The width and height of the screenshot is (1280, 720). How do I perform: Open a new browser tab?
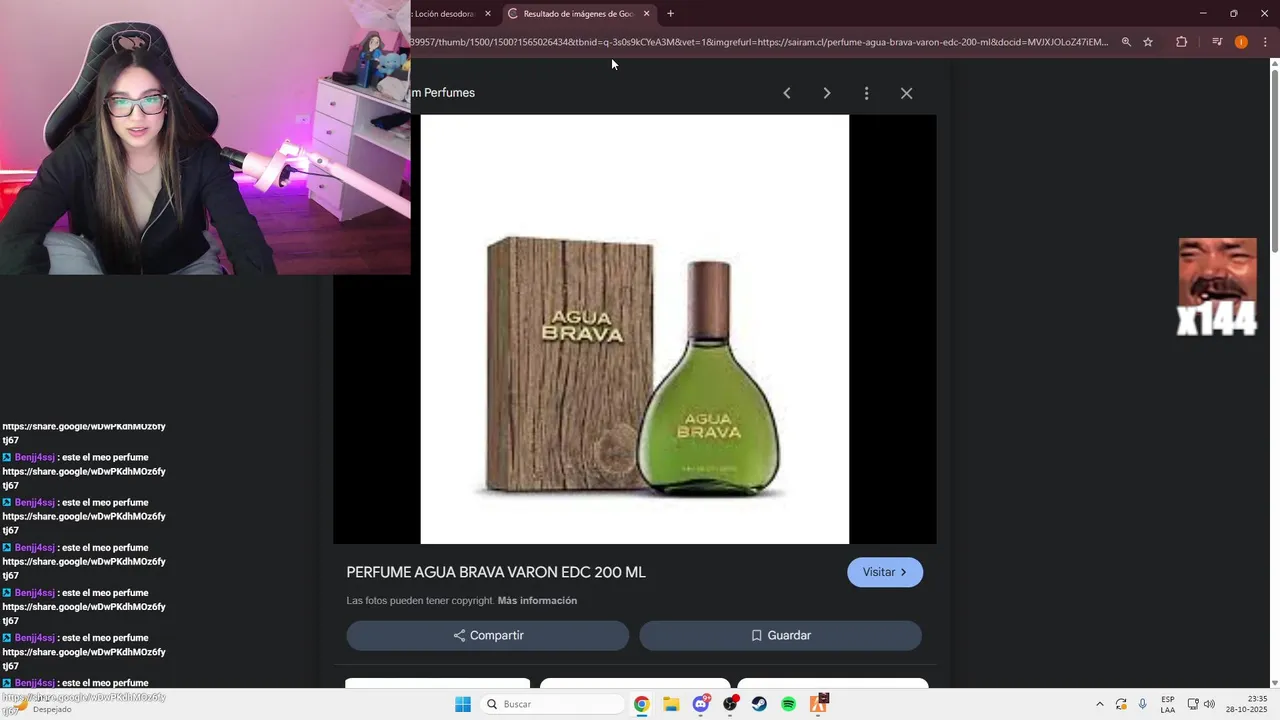tap(670, 14)
